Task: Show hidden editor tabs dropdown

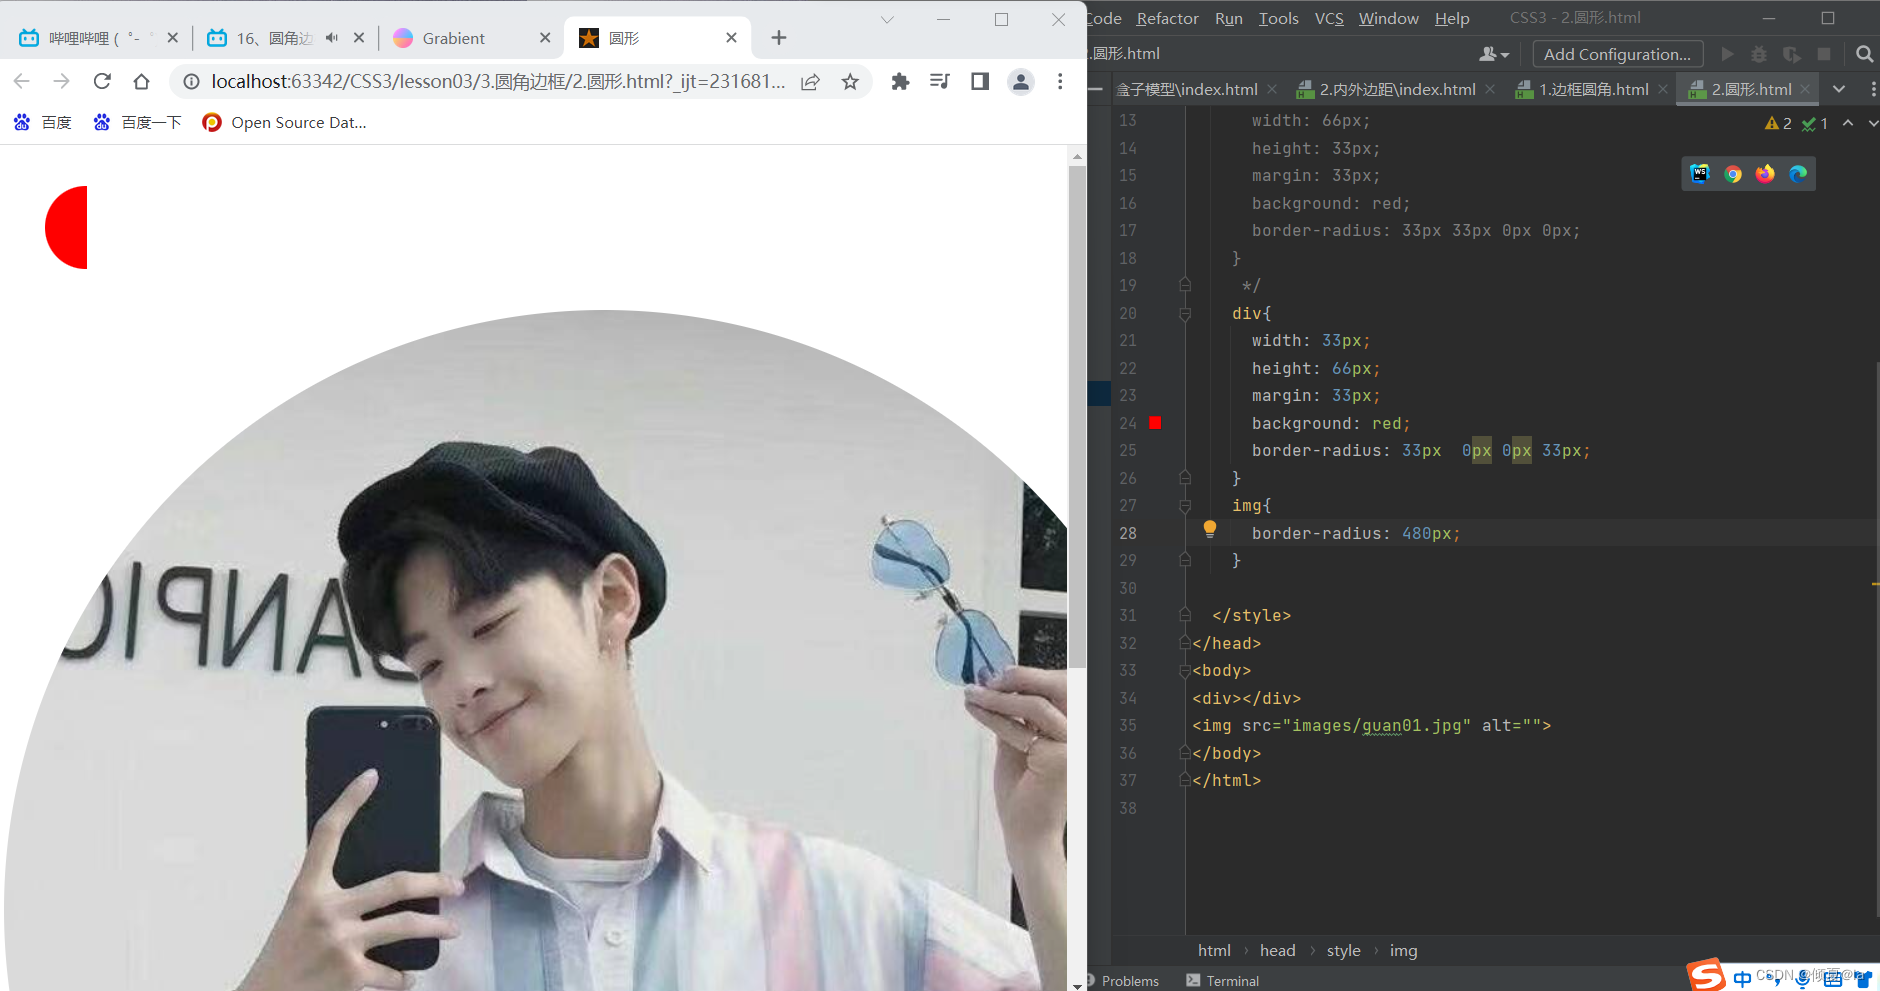Action: click(1839, 89)
